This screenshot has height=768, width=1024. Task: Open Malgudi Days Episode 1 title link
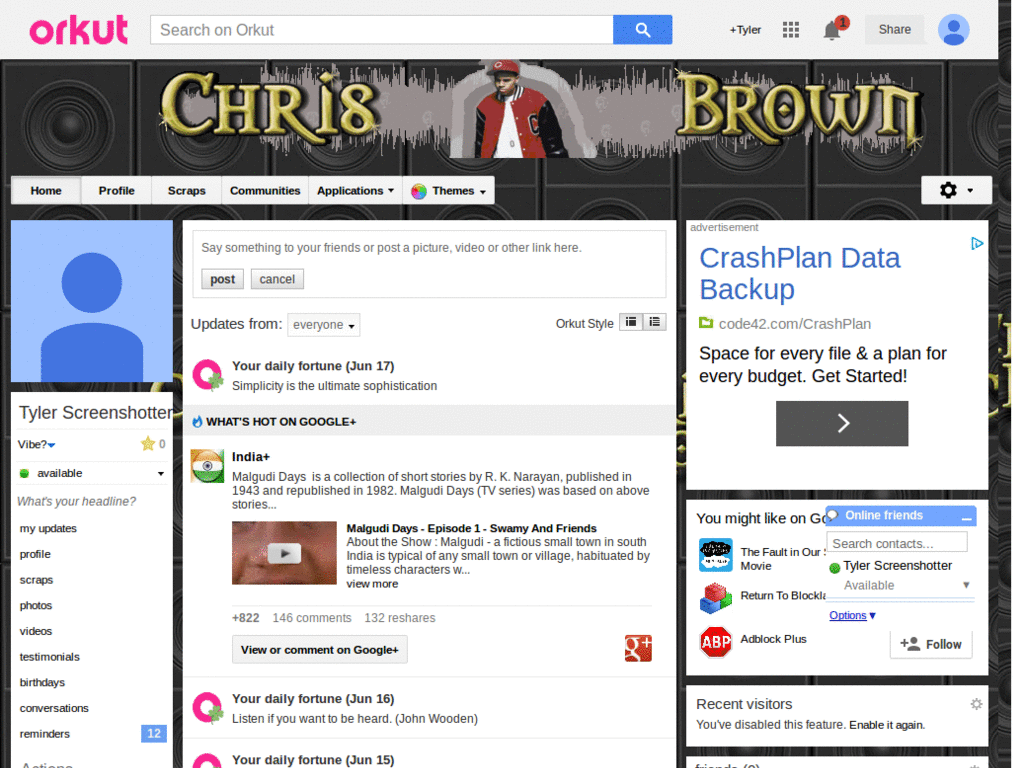click(x=472, y=528)
